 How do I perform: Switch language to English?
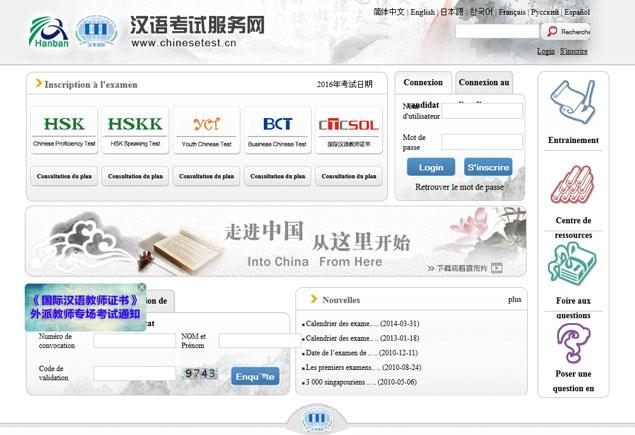point(422,12)
